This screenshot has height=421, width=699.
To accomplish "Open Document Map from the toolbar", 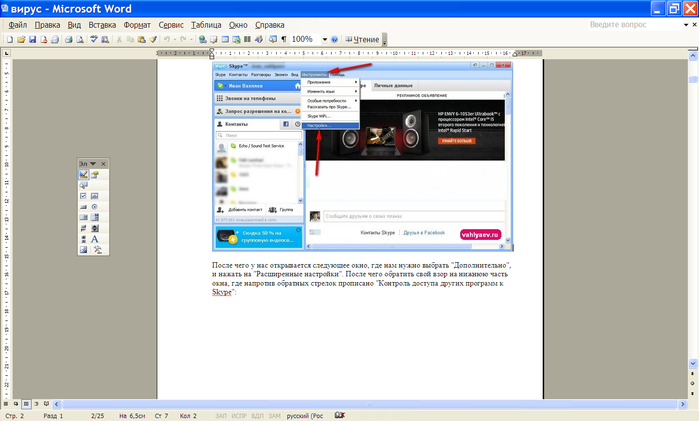I will point(273,40).
